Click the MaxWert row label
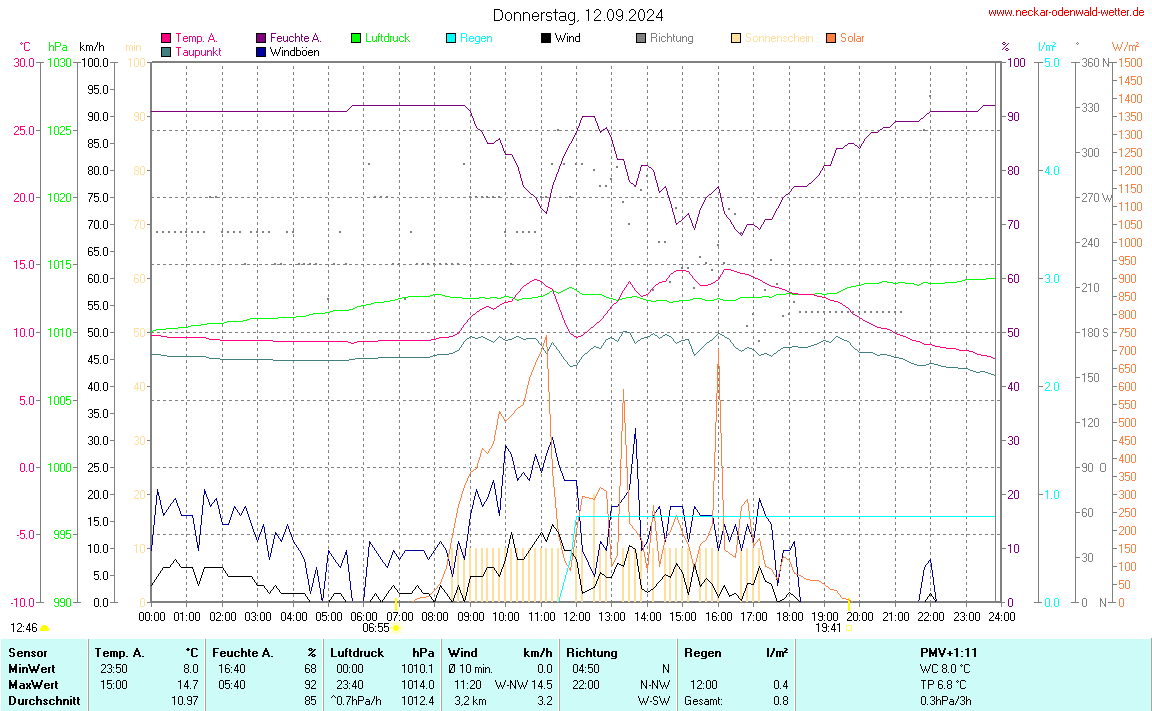This screenshot has width=1152, height=711. tap(31, 685)
